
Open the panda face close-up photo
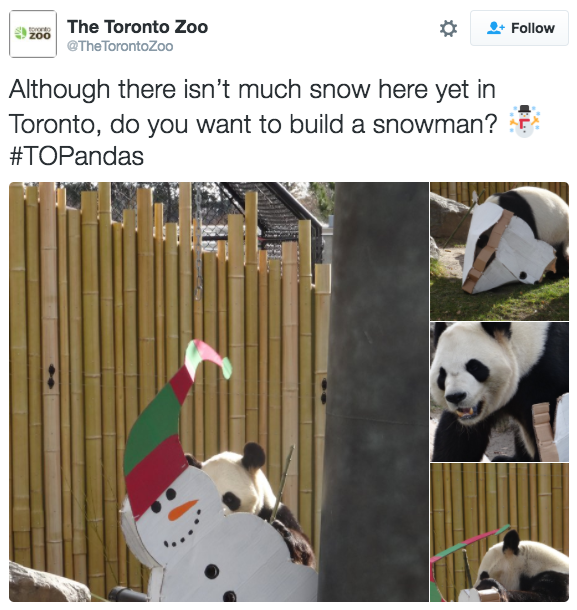tap(500, 392)
